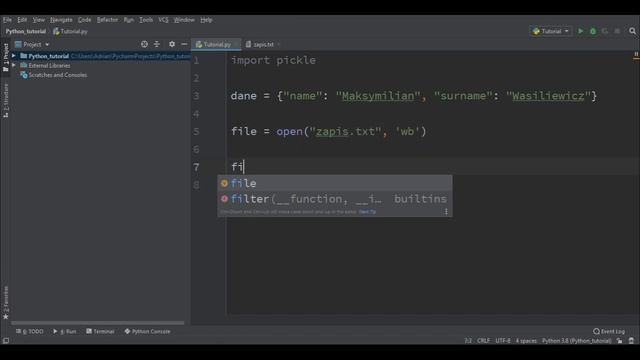640x360 pixels.
Task: Open the Run tool window at bottom
Action: [64, 331]
